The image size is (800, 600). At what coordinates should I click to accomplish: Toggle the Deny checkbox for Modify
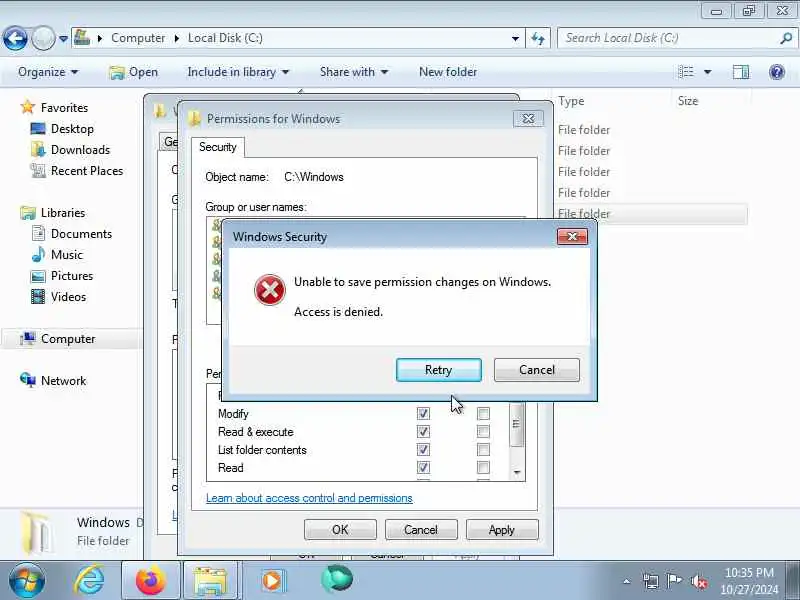point(483,413)
